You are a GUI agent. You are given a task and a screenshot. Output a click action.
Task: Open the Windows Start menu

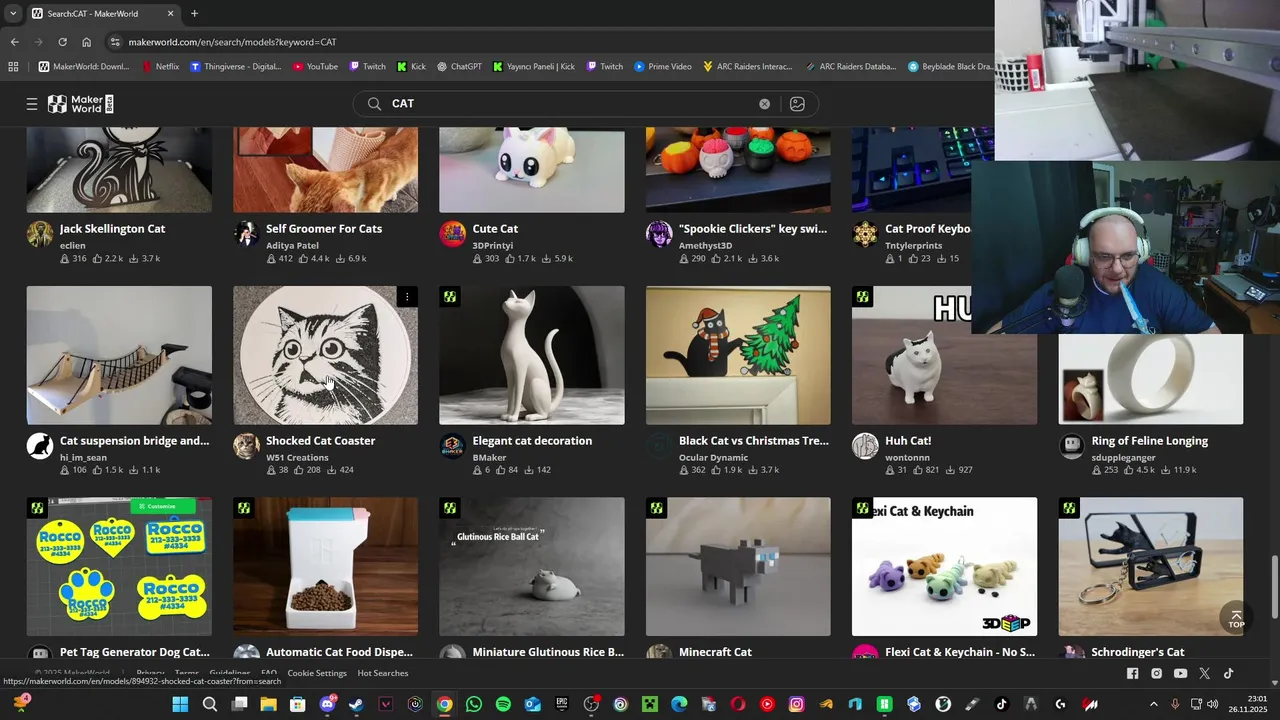tap(181, 704)
